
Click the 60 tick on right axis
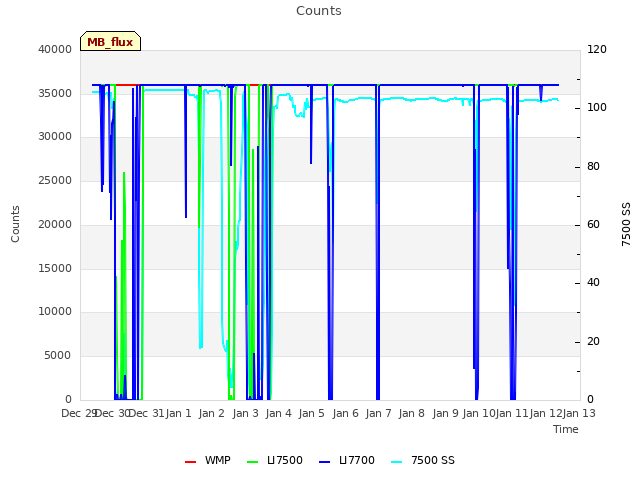pyautogui.click(x=593, y=224)
